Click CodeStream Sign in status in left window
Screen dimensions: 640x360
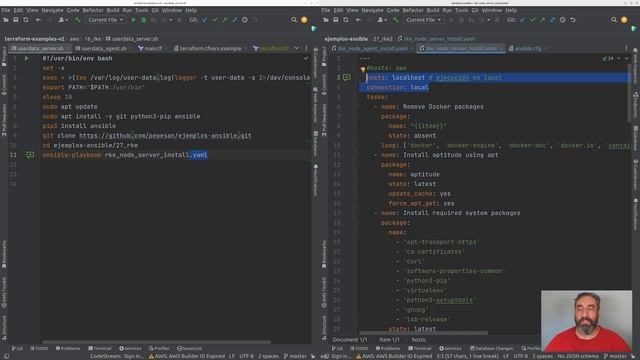[117, 356]
